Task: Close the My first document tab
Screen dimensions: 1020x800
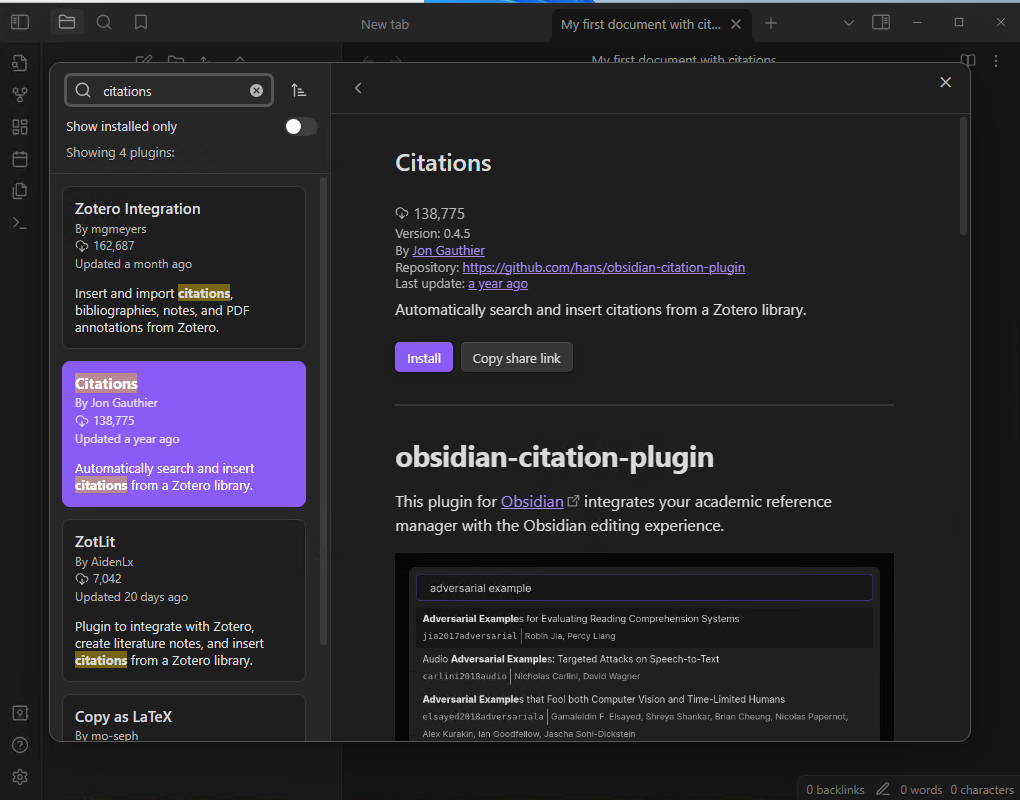Action: 736,24
